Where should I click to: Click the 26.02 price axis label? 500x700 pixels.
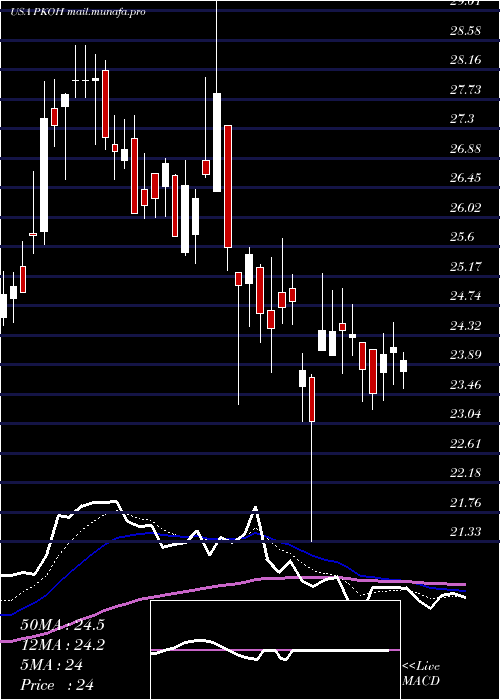[x=465, y=208]
